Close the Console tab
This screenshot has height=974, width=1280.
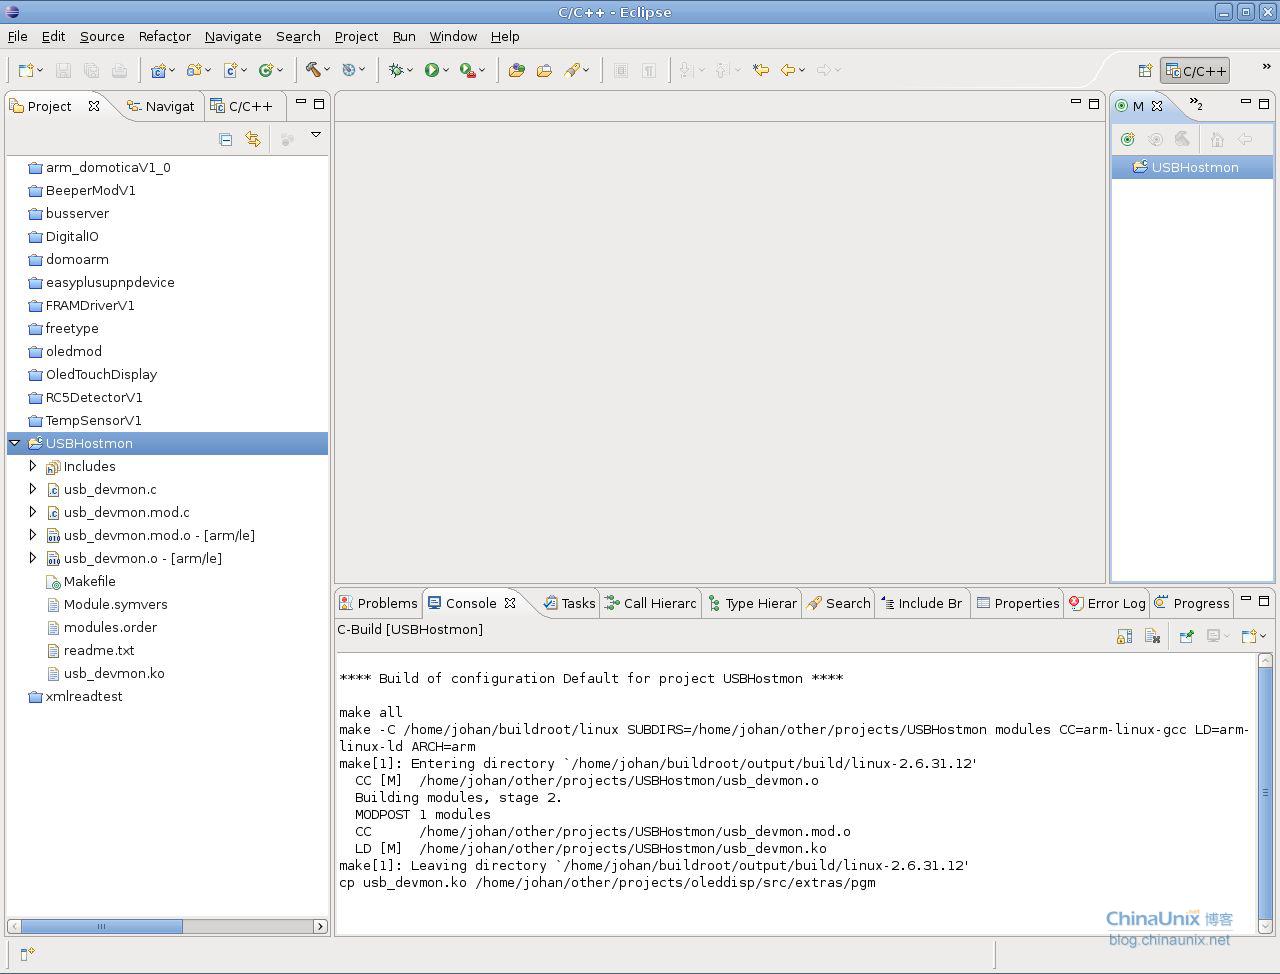click(510, 603)
